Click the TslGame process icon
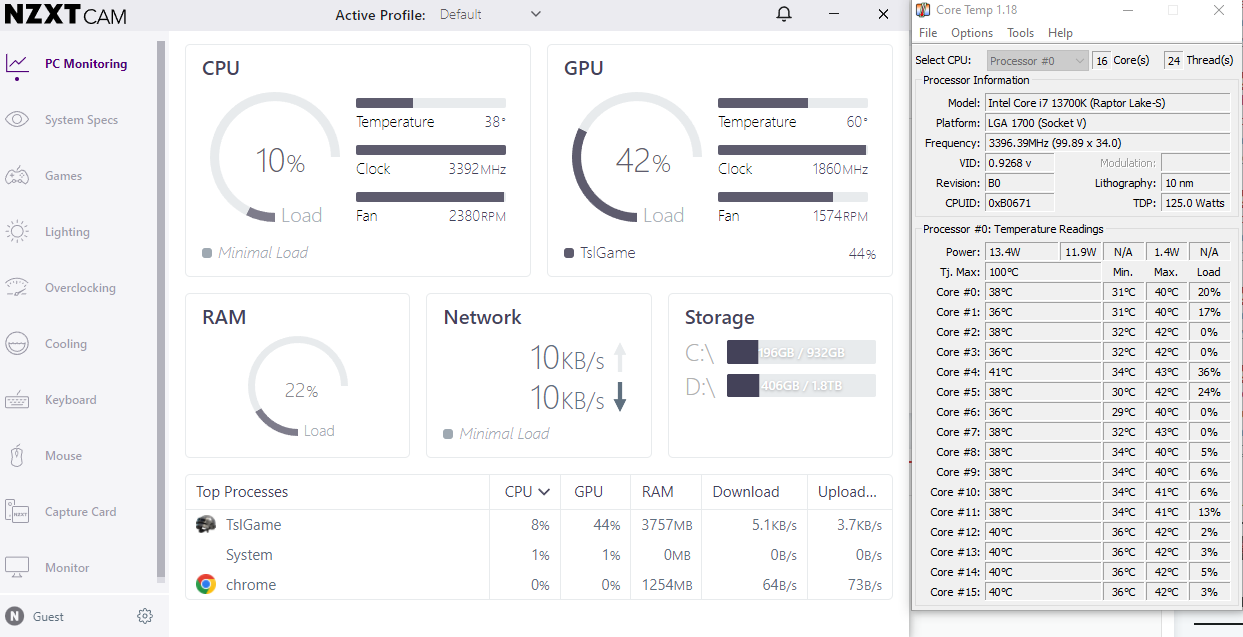The image size is (1243, 637). pyautogui.click(x=206, y=525)
